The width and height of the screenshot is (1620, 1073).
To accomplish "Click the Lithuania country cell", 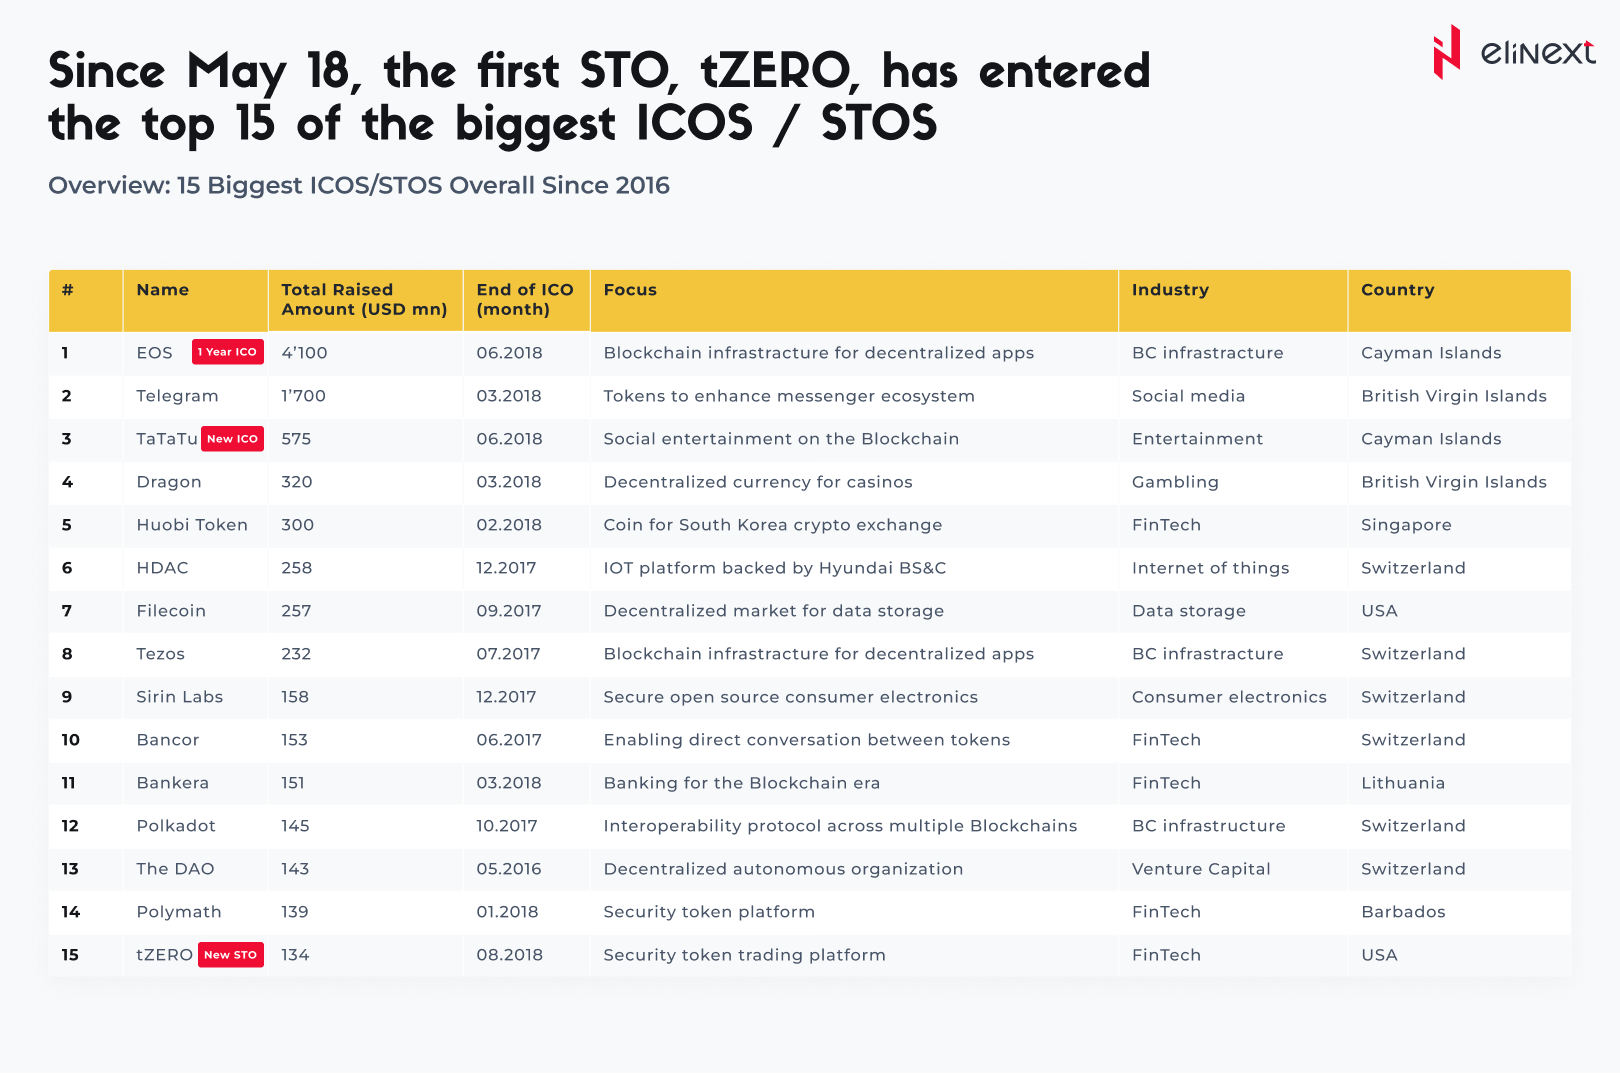I will (x=1403, y=783).
